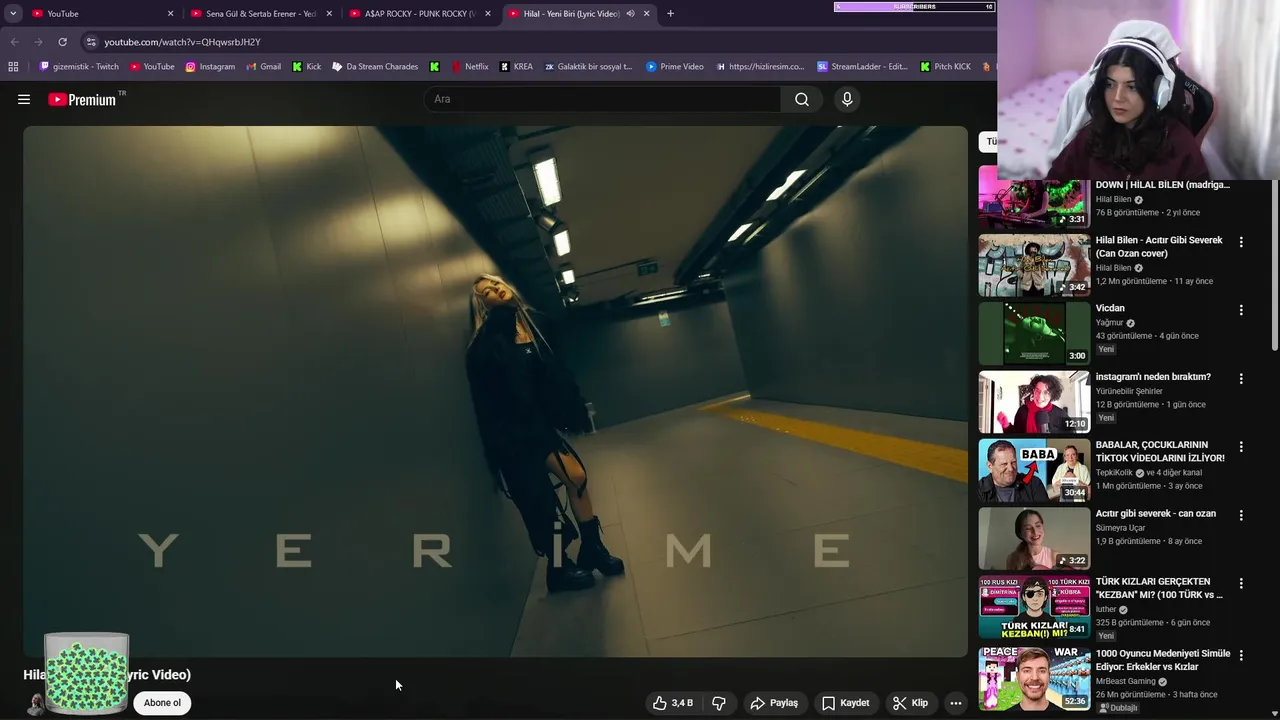The height and width of the screenshot is (720, 1280).
Task: Click the Kaydet save button
Action: [846, 703]
